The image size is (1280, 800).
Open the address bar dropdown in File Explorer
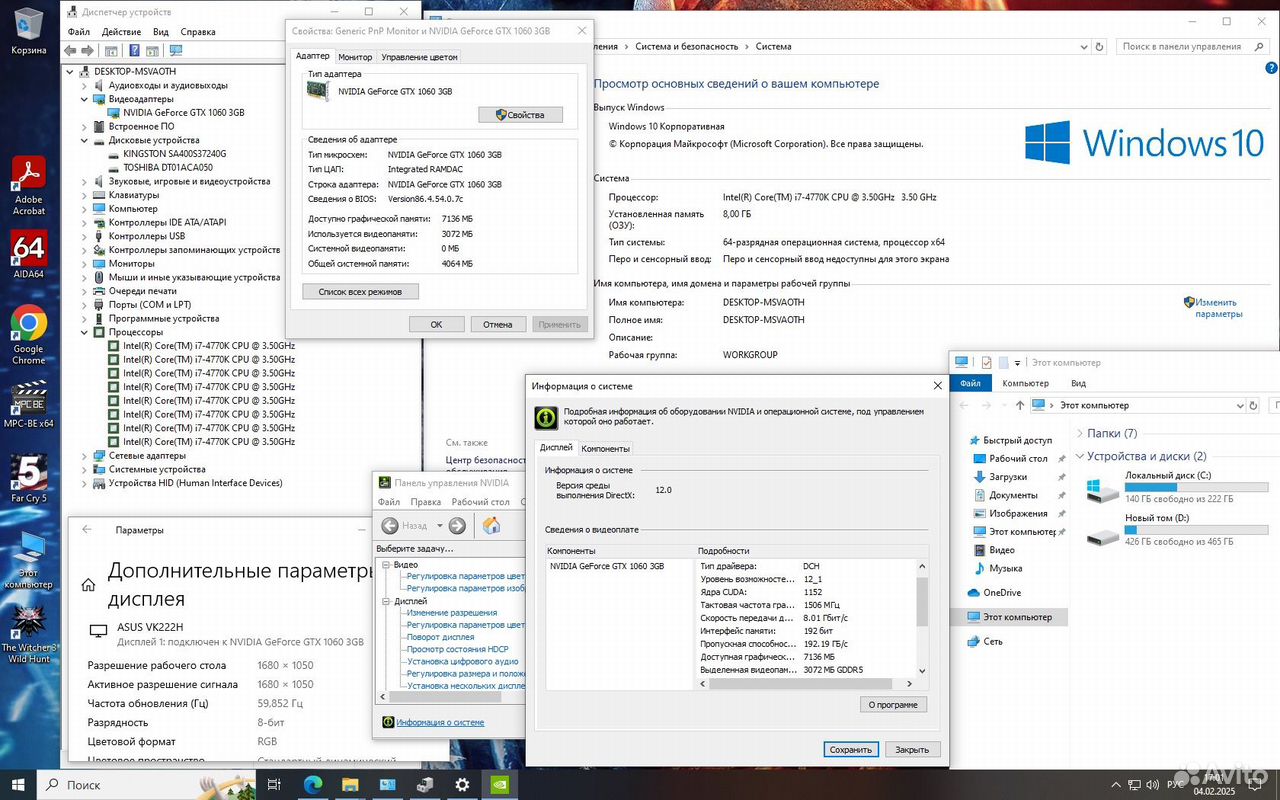[x=1240, y=405]
